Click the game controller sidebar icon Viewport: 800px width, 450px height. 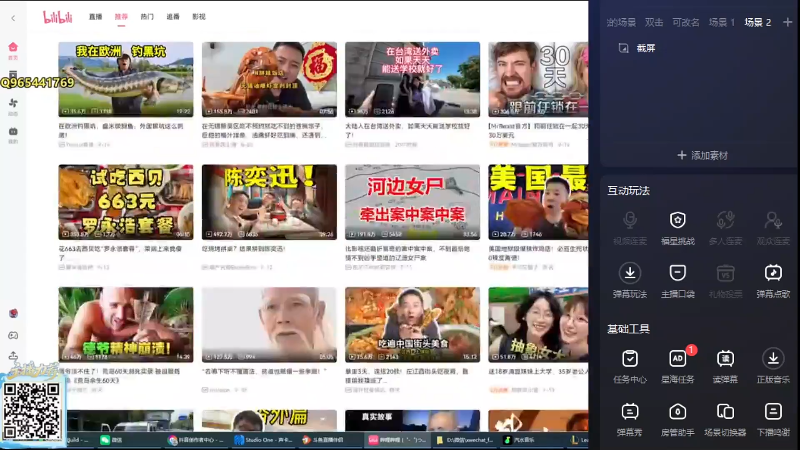tap(13, 335)
